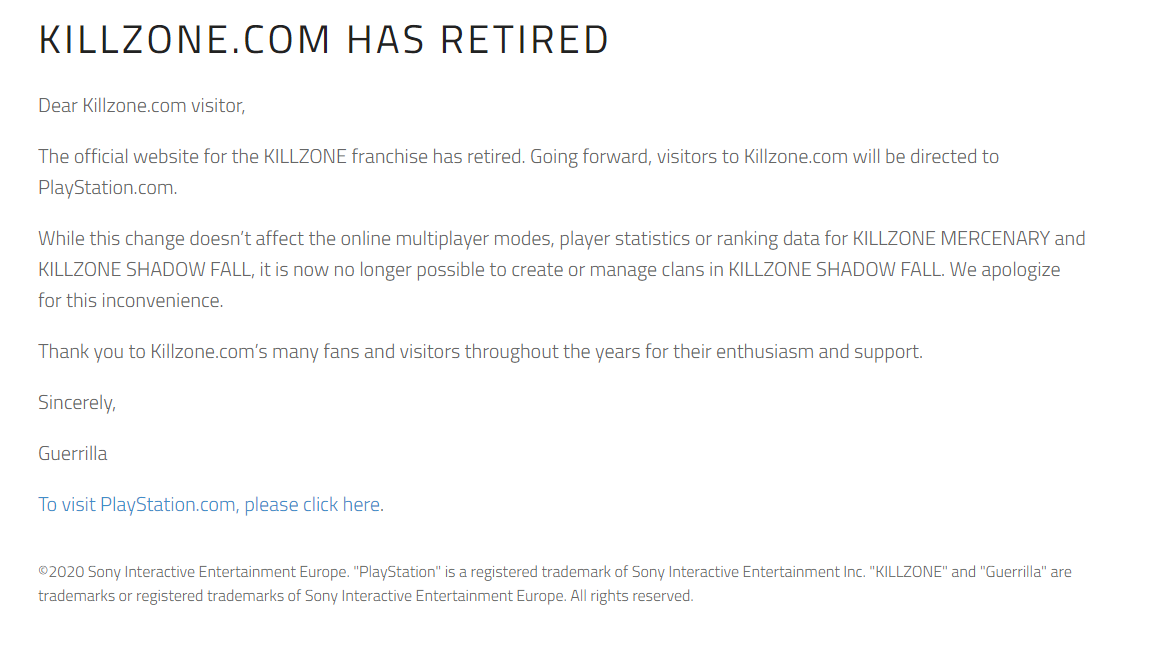Viewport: 1172px width, 655px height.
Task: Click the 'Dear Killzone.com visitor,' greeting line
Action: [141, 105]
